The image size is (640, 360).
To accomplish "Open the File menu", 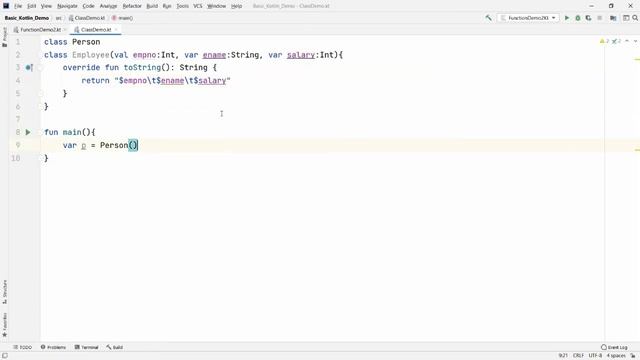I will tap(18, 6).
